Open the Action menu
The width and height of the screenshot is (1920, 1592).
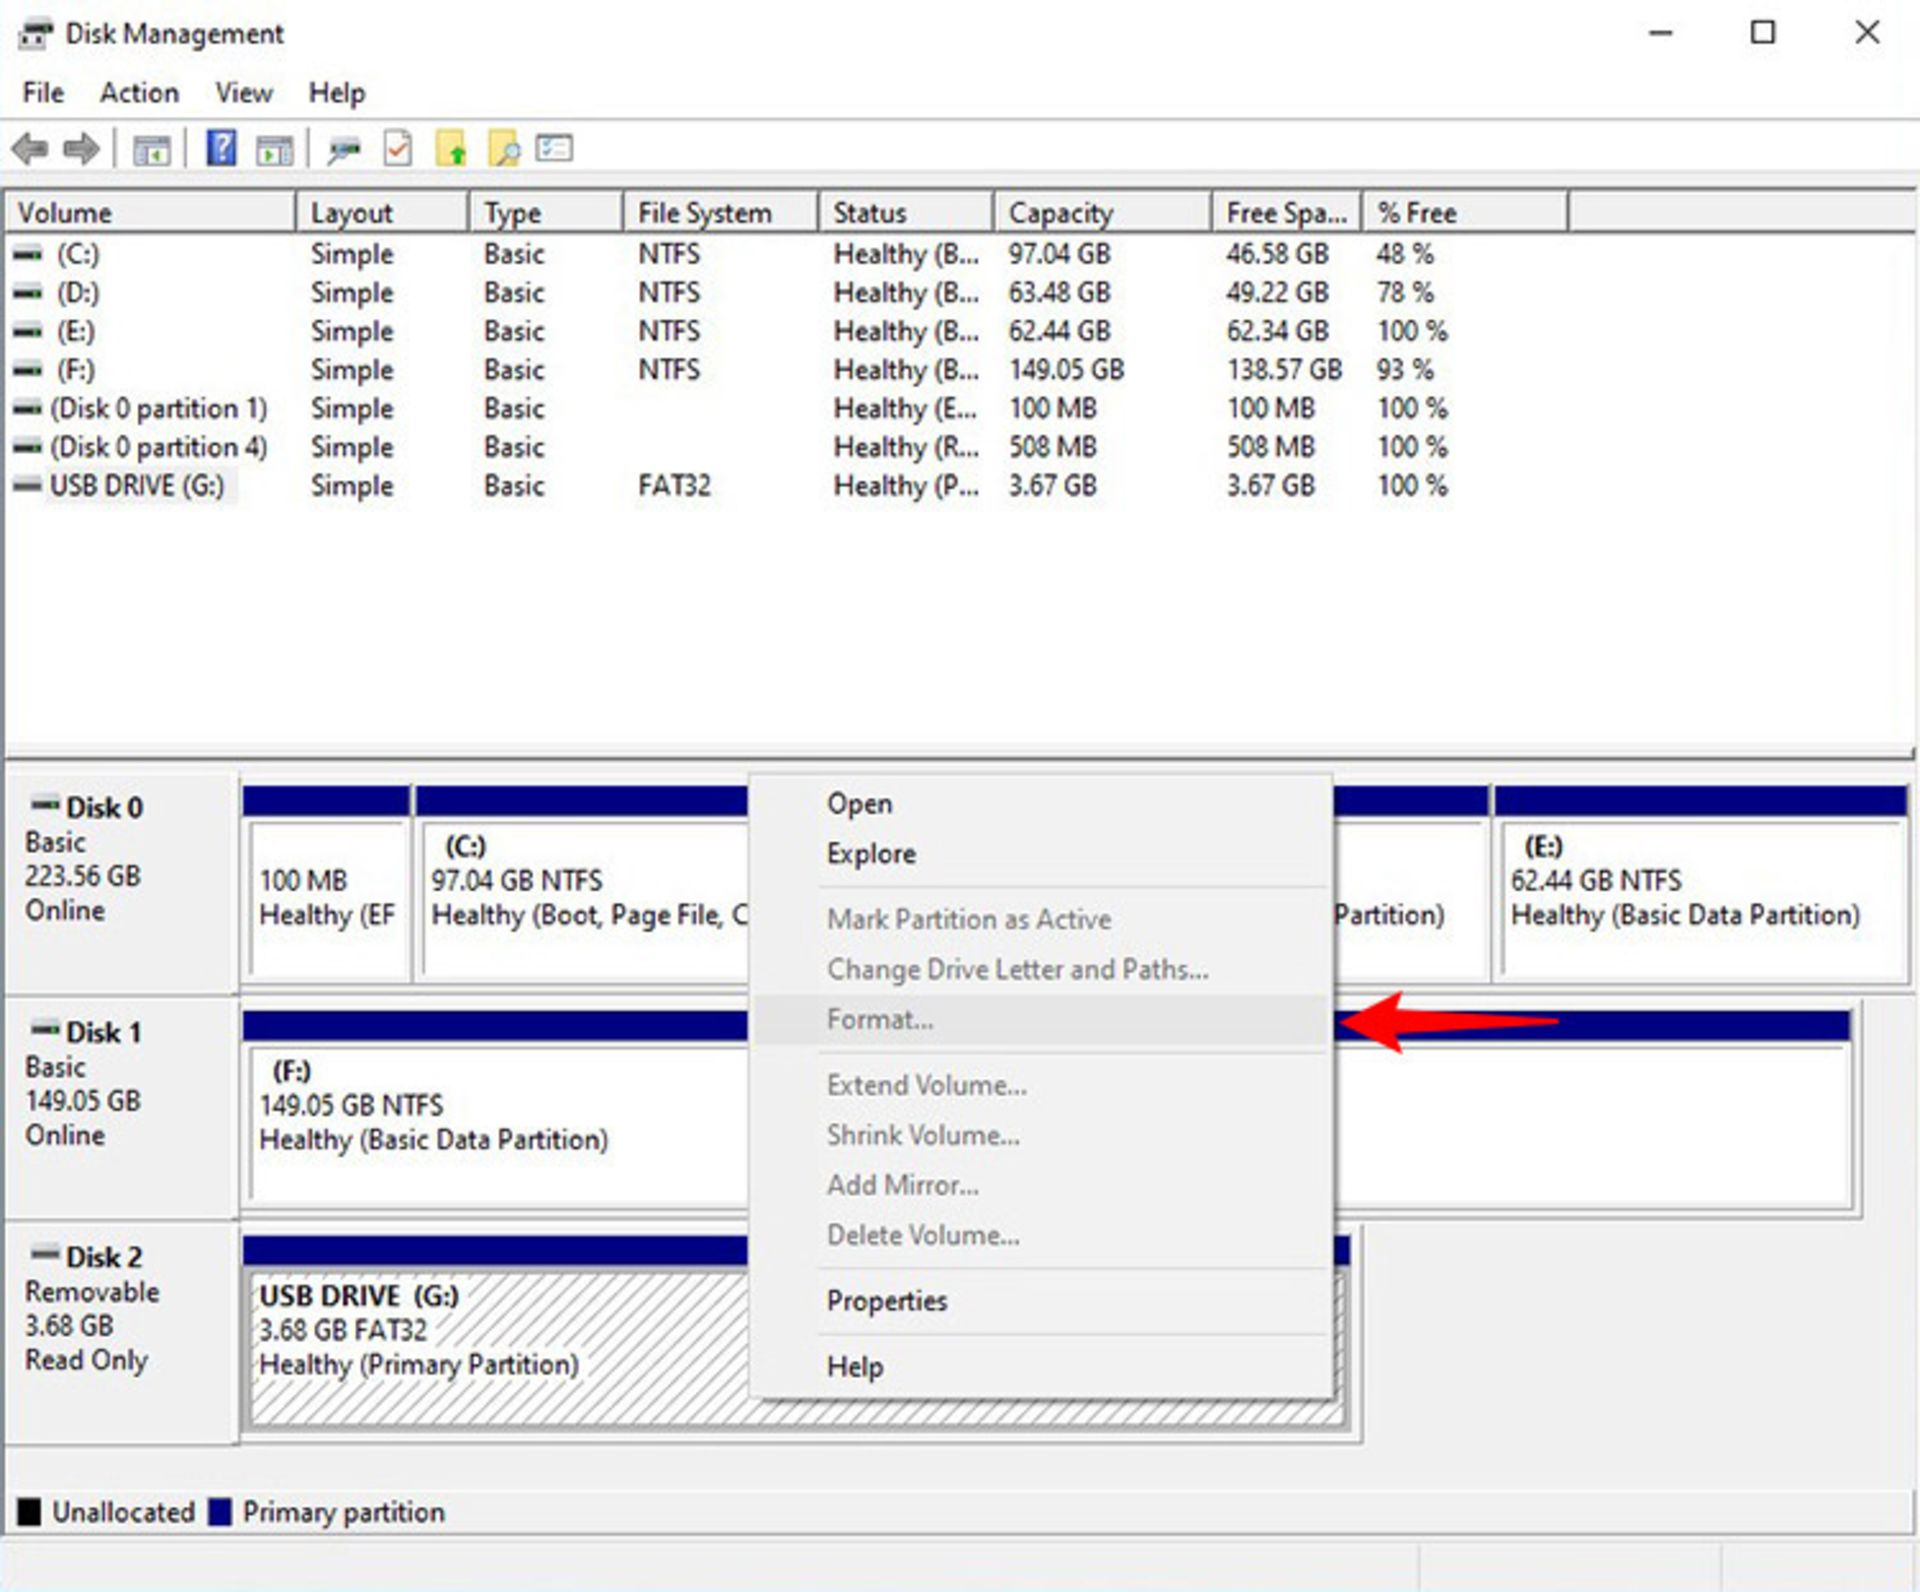(139, 92)
